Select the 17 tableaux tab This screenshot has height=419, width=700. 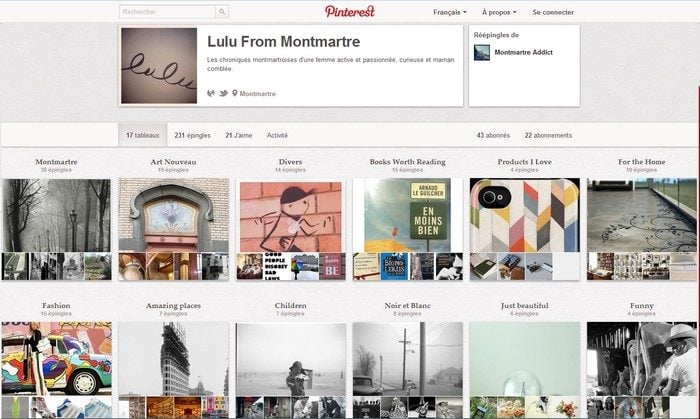[142, 135]
